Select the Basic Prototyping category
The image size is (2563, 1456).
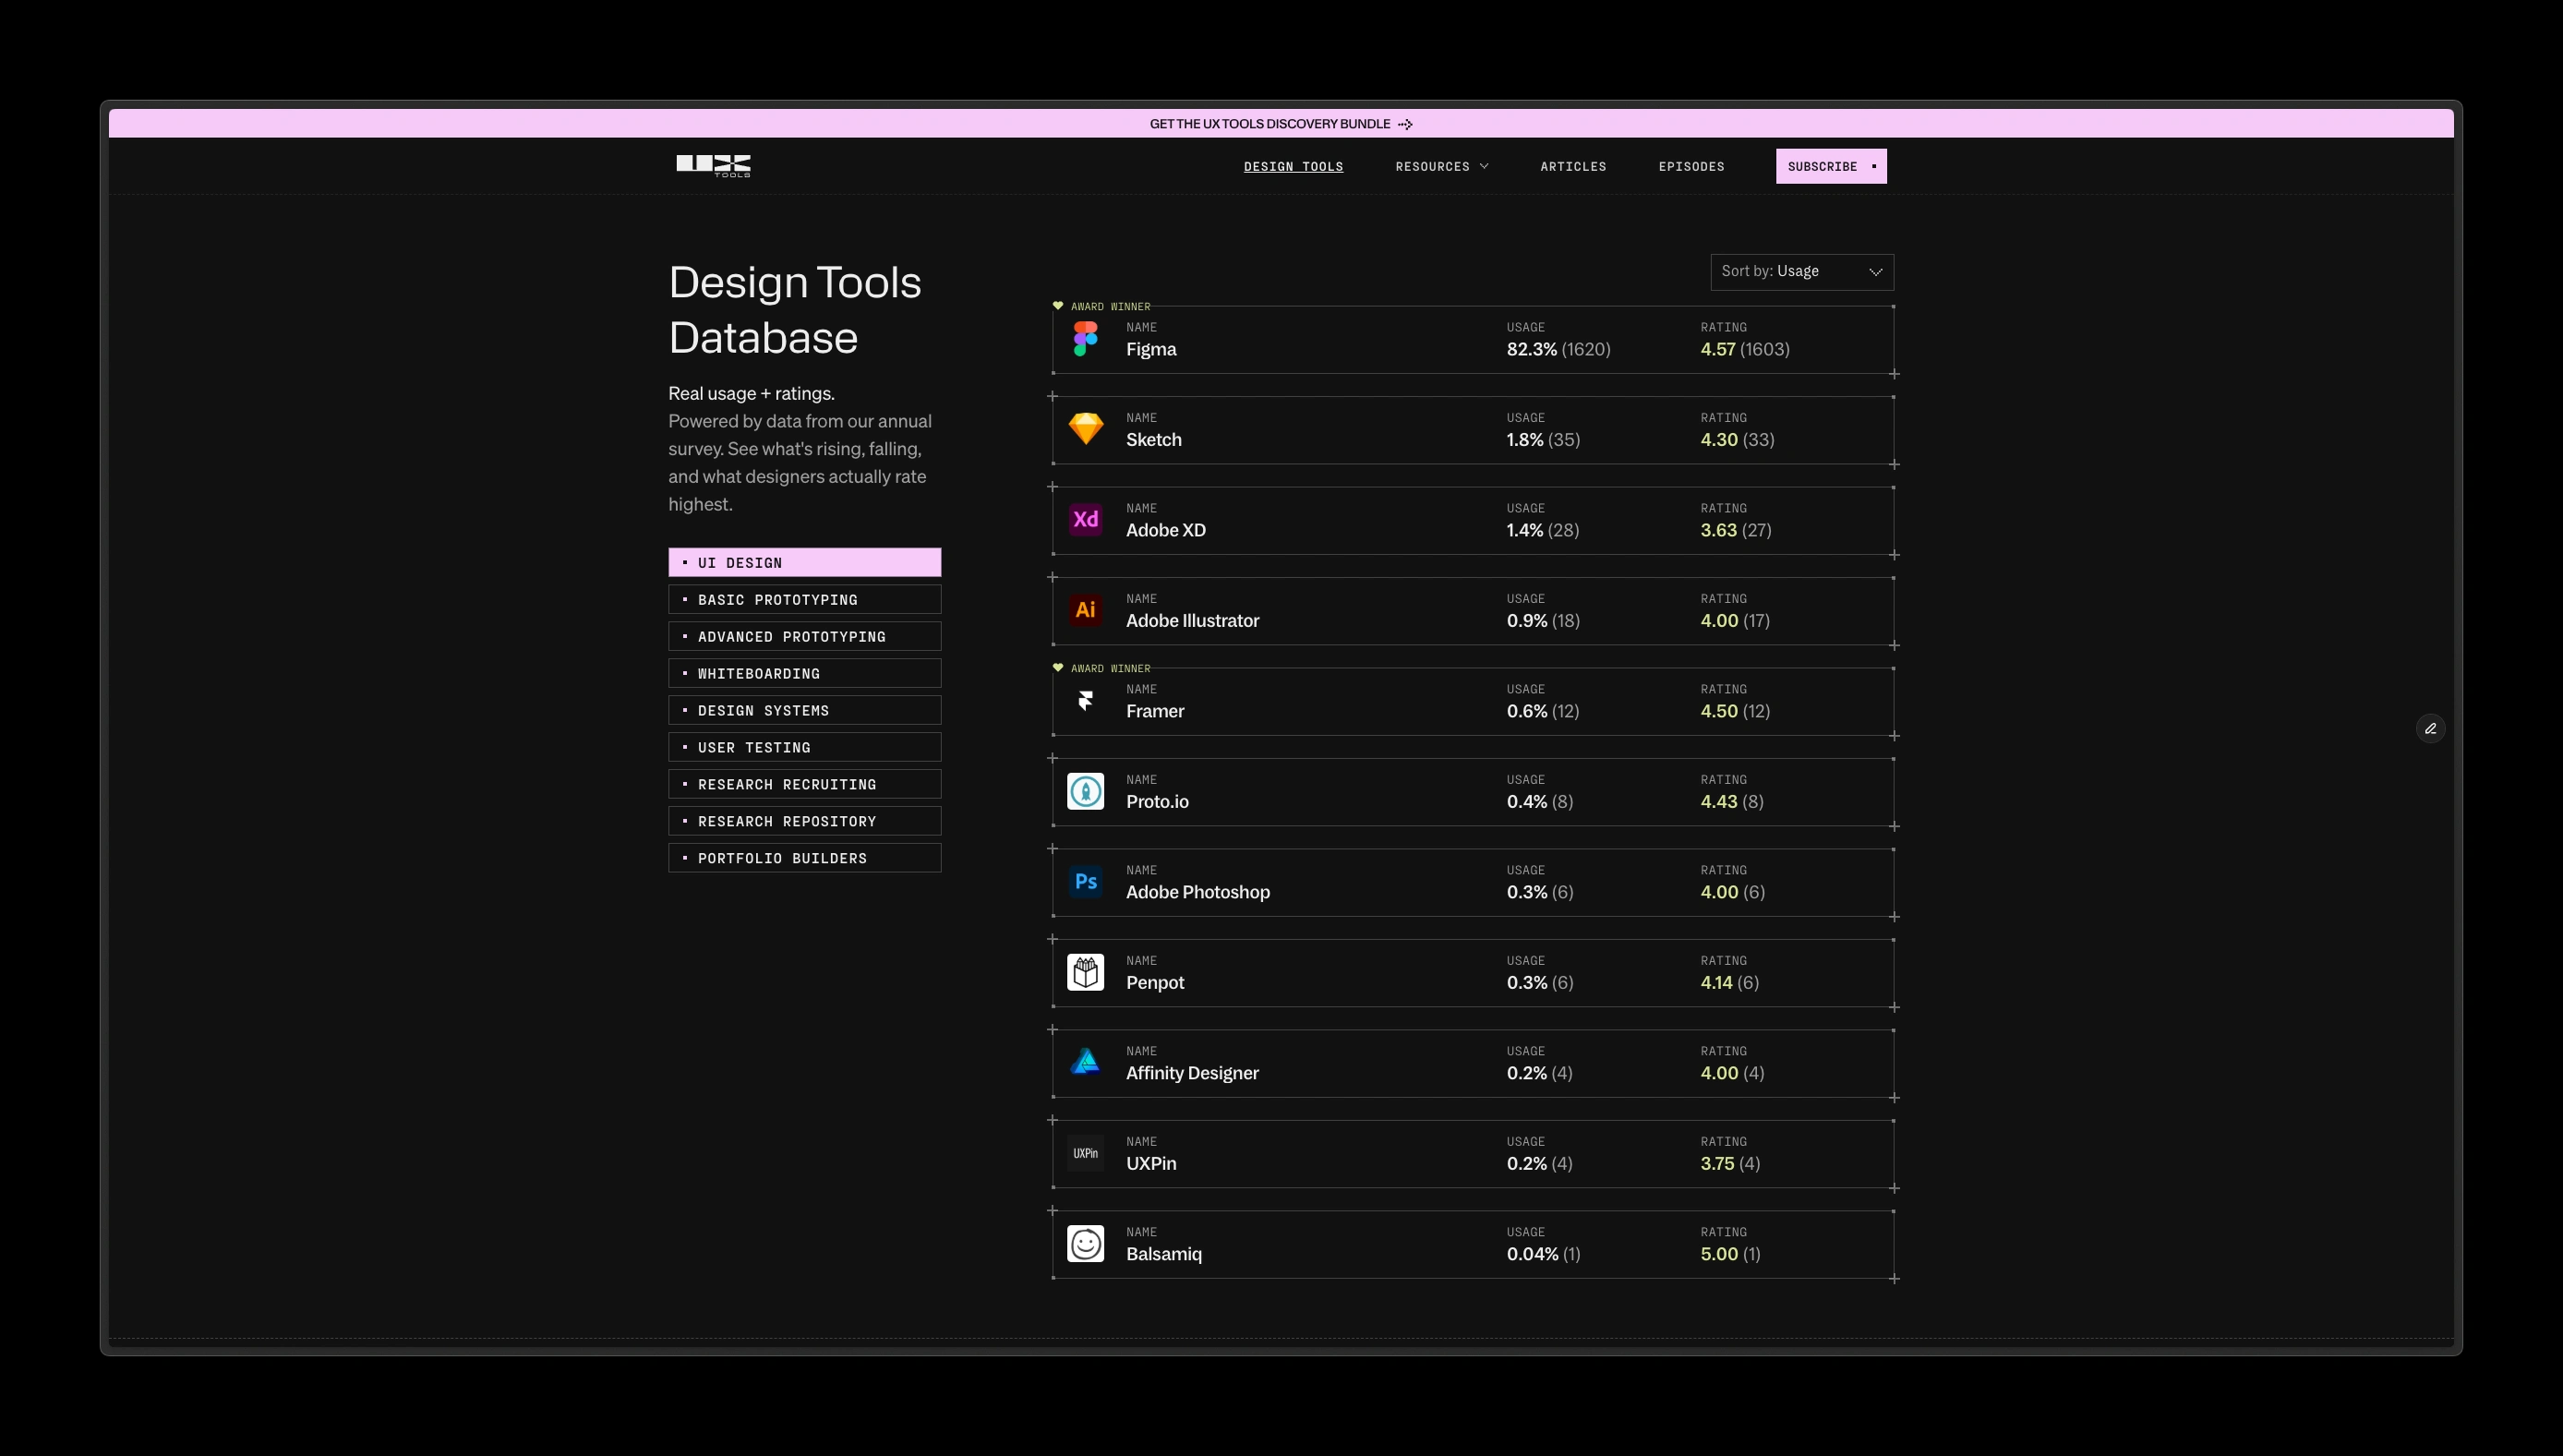(804, 599)
